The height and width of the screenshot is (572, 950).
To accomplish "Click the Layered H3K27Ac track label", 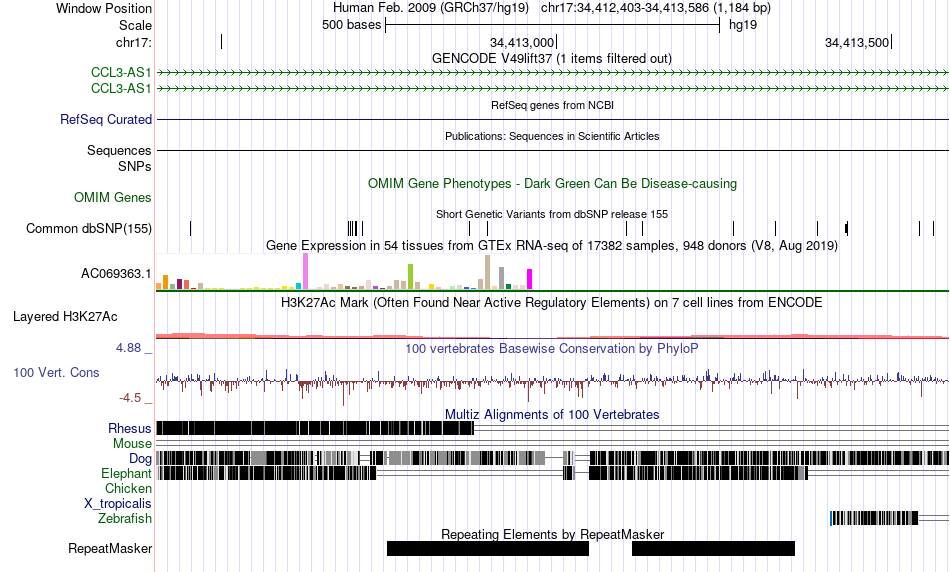I will (65, 317).
